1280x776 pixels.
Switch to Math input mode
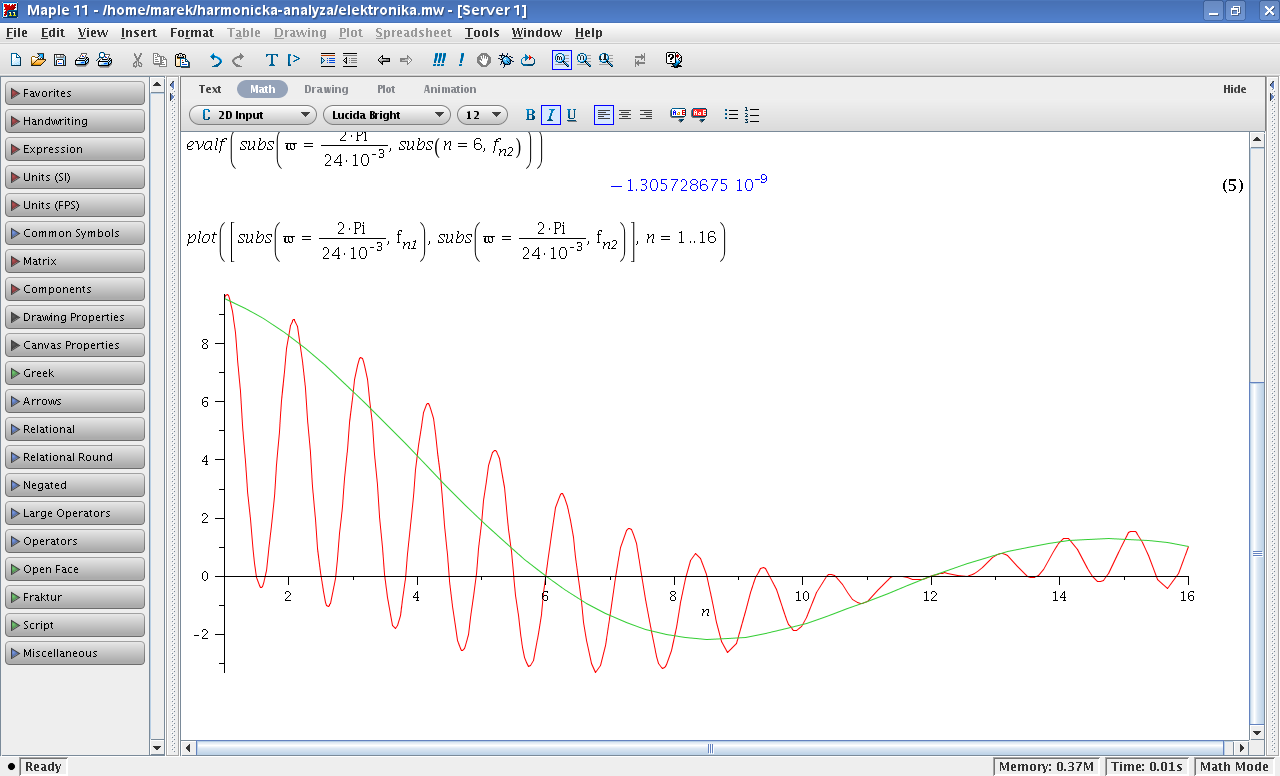pos(262,89)
